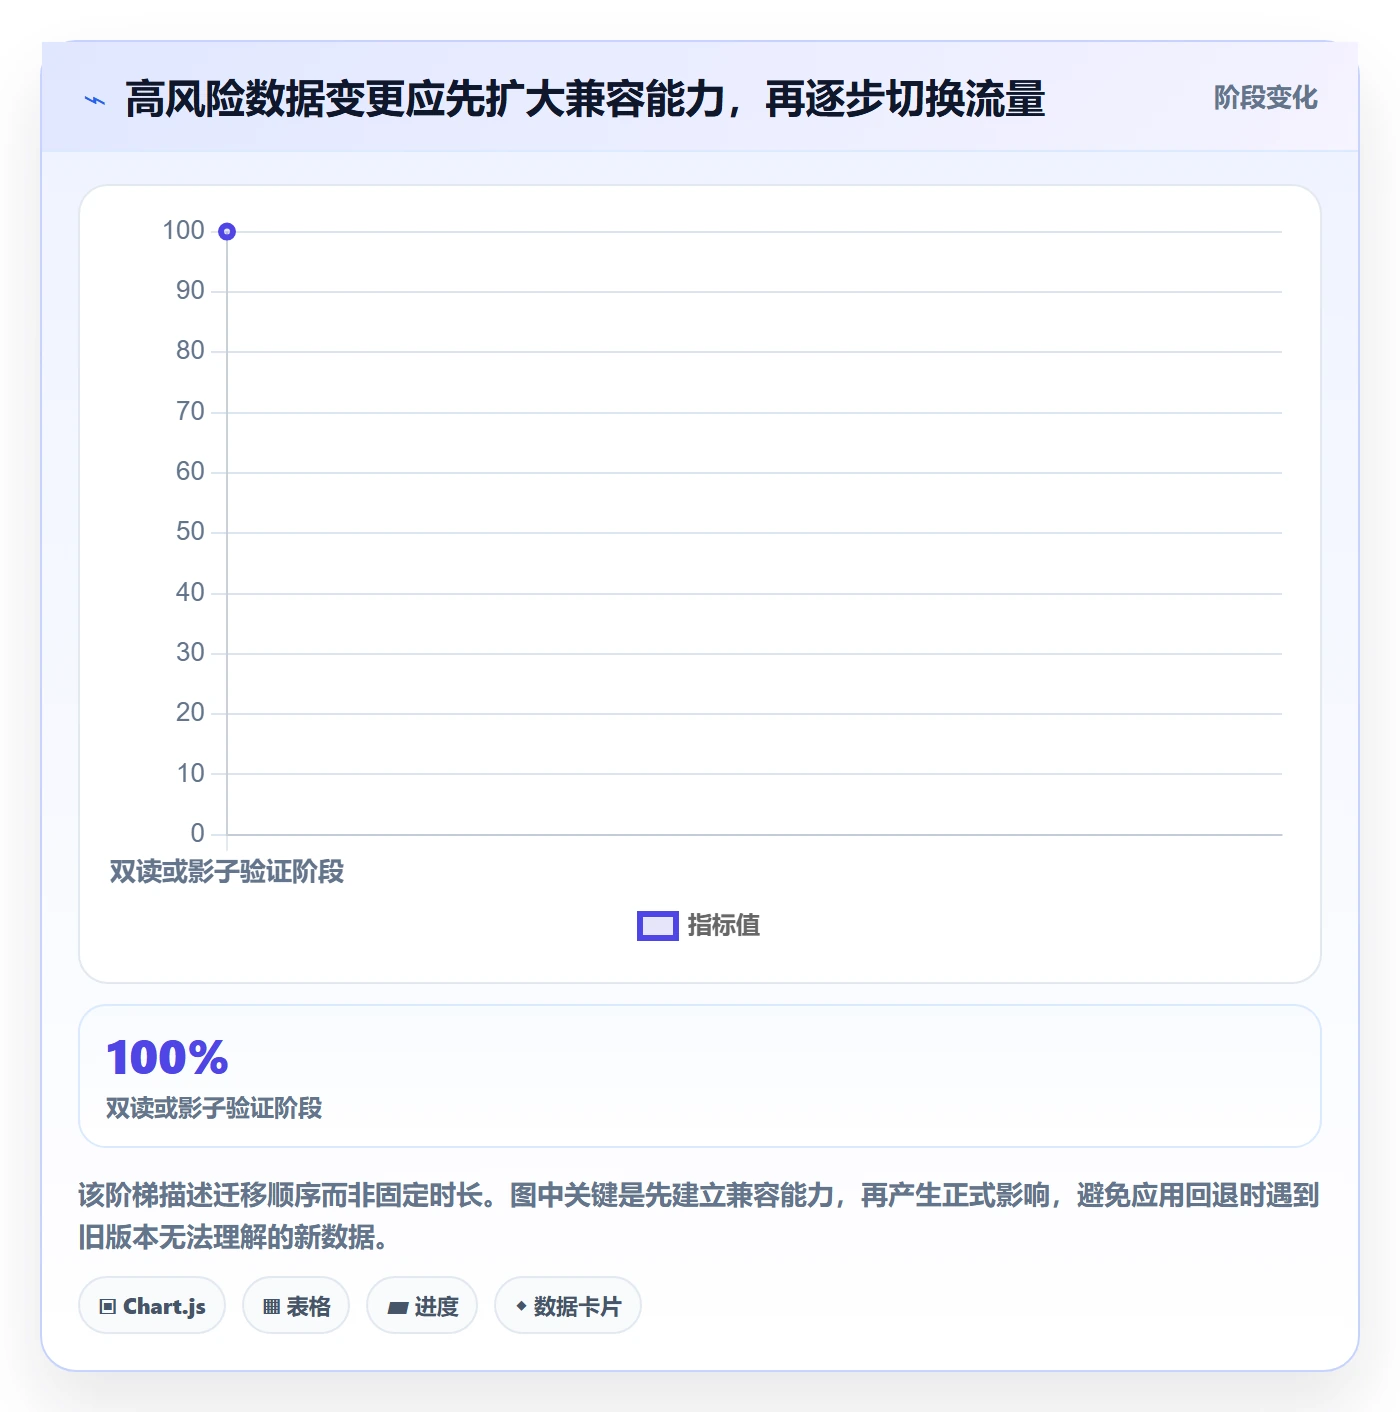The image size is (1400, 1412).
Task: Click the 进度 tag
Action: coord(422,1306)
